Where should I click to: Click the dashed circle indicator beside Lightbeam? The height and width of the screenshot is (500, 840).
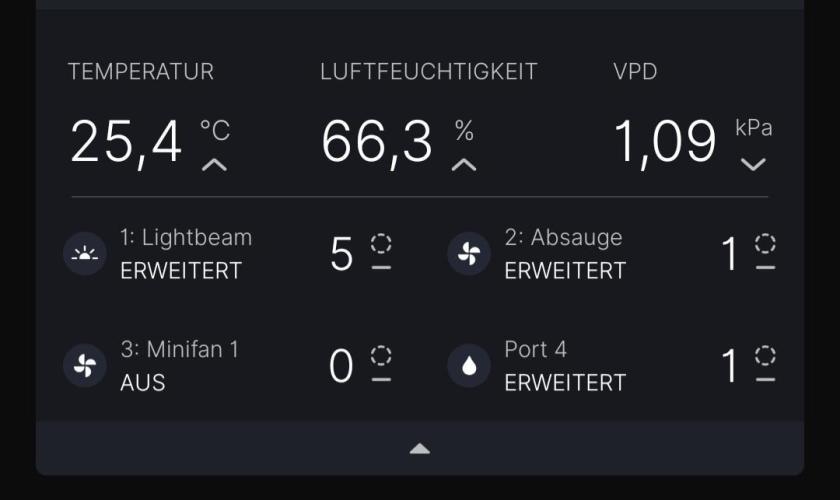pyautogui.click(x=381, y=243)
